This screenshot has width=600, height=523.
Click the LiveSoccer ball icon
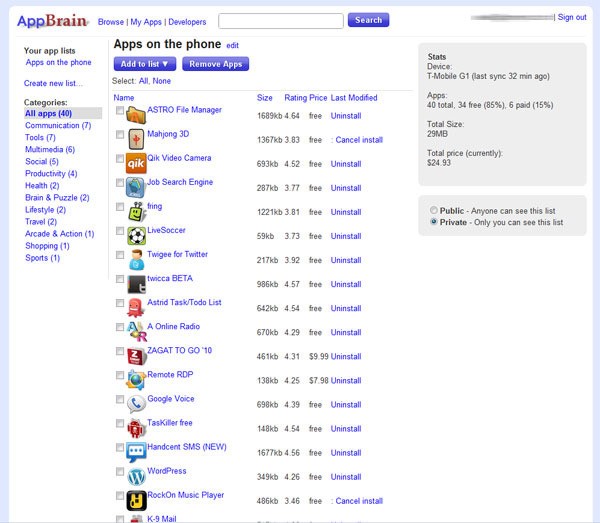[136, 236]
